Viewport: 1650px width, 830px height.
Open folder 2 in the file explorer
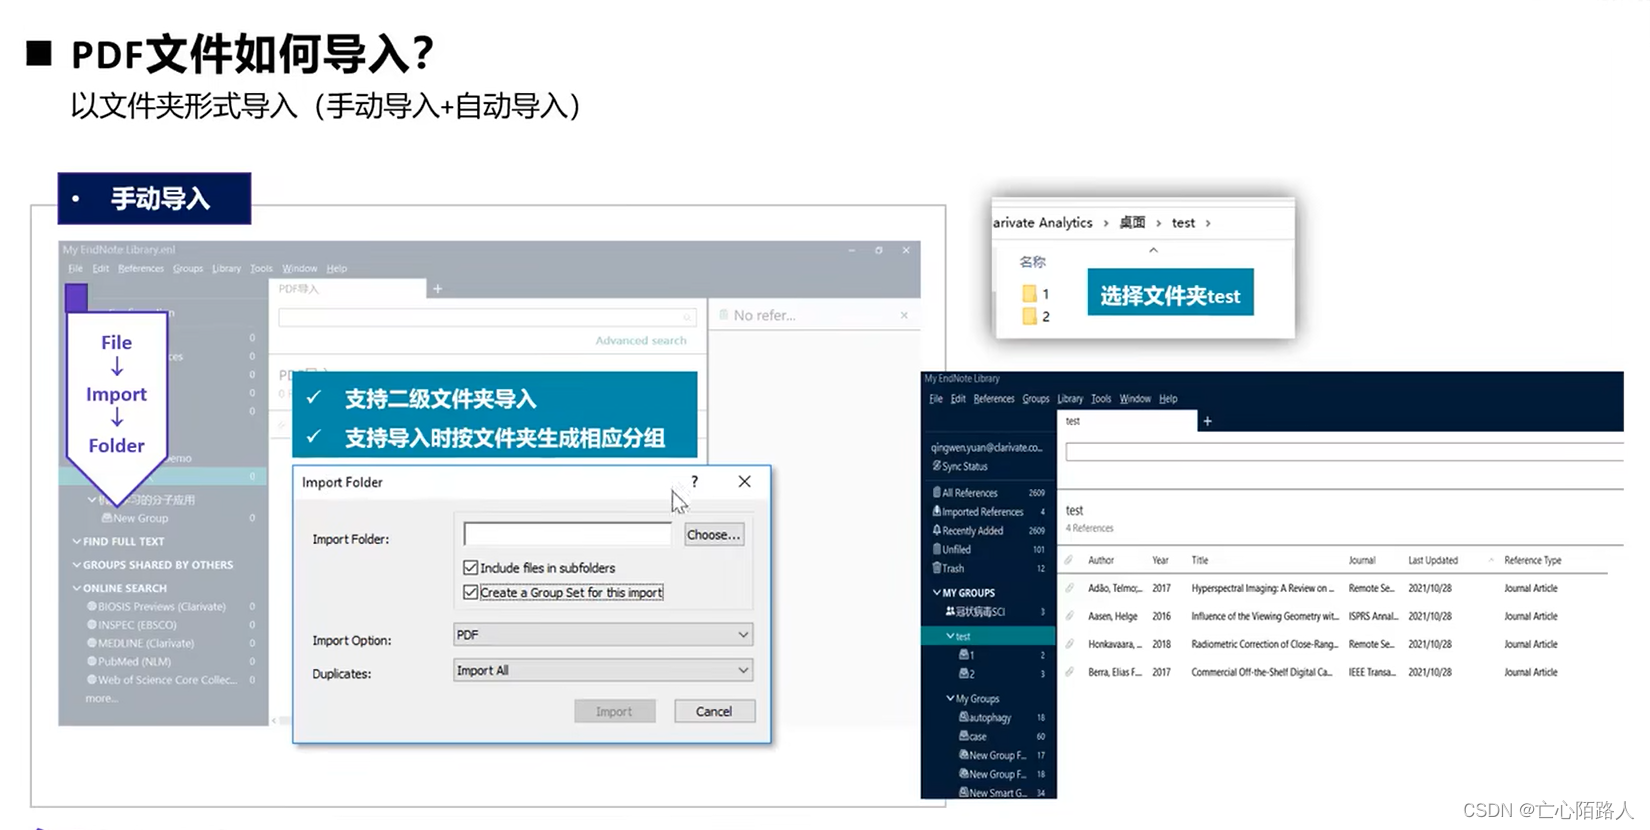(x=1036, y=316)
